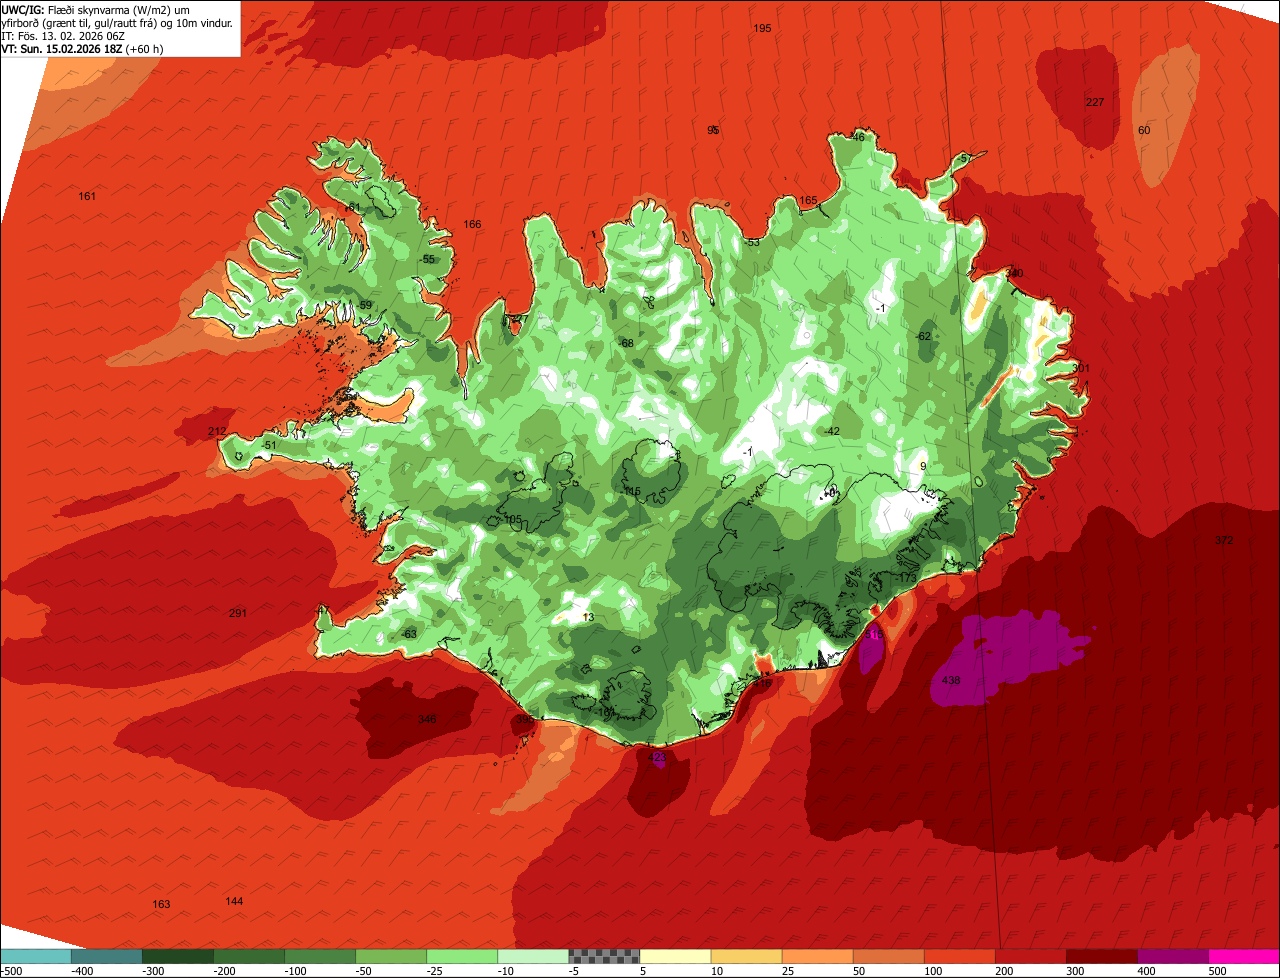Click the '-62' value in northeast Iceland

pyautogui.click(x=923, y=336)
